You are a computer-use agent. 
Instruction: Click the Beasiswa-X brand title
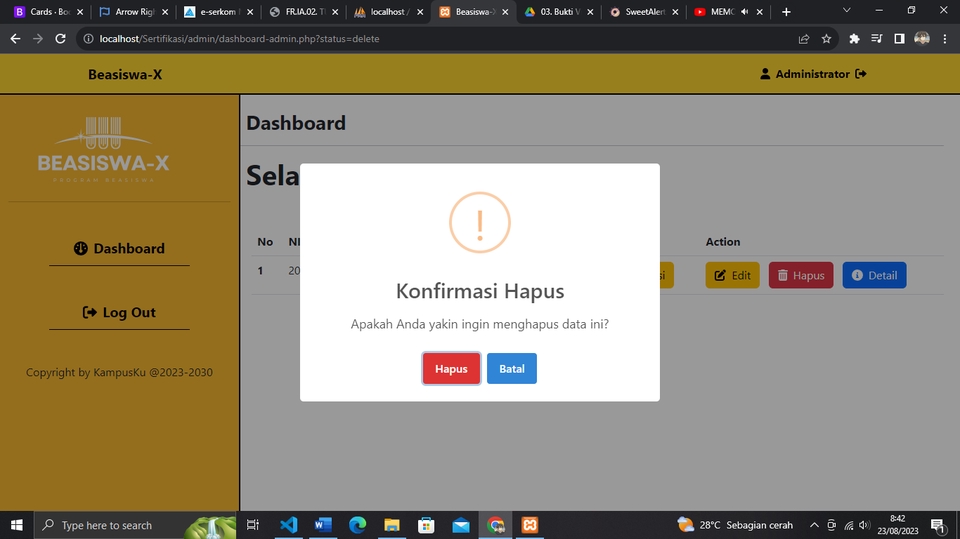point(125,74)
